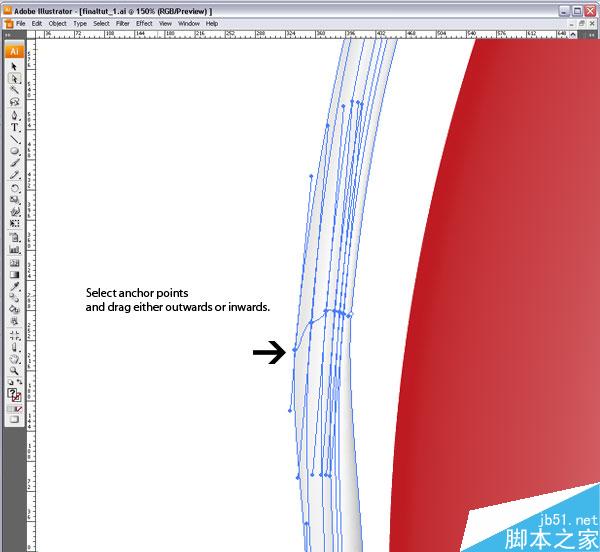
Task: Choose the Line Segment tool
Action: 14,139
